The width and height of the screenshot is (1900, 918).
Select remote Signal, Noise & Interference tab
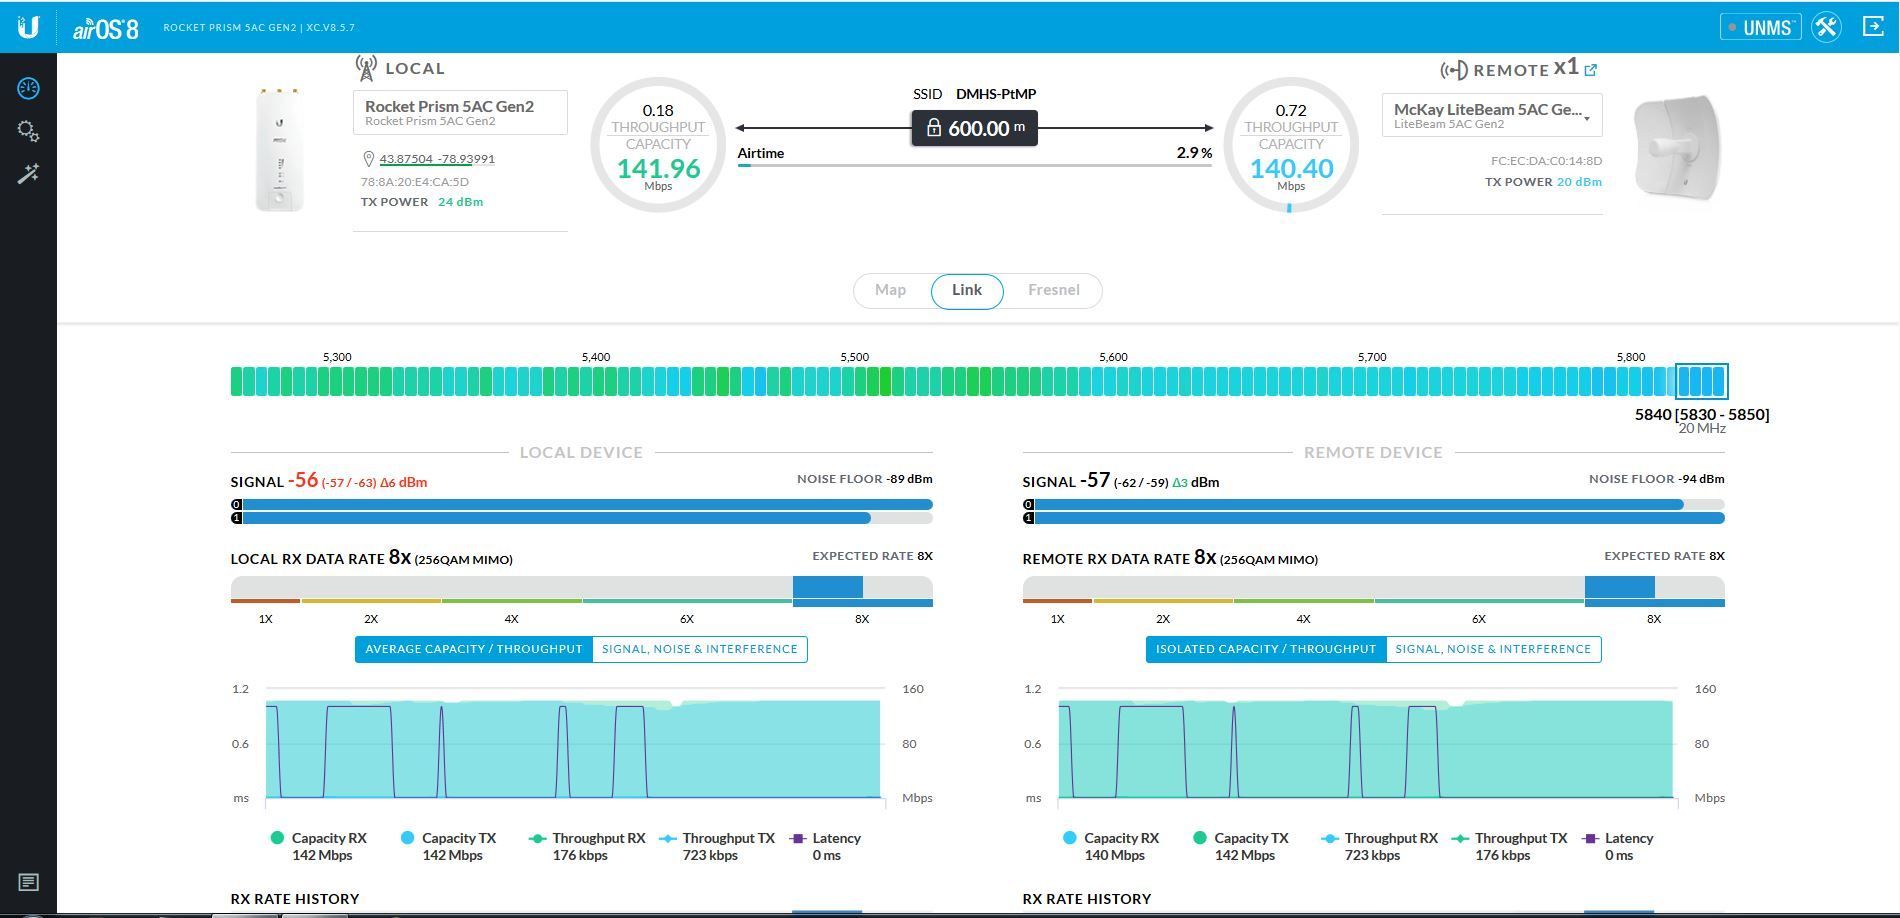[x=1493, y=649]
